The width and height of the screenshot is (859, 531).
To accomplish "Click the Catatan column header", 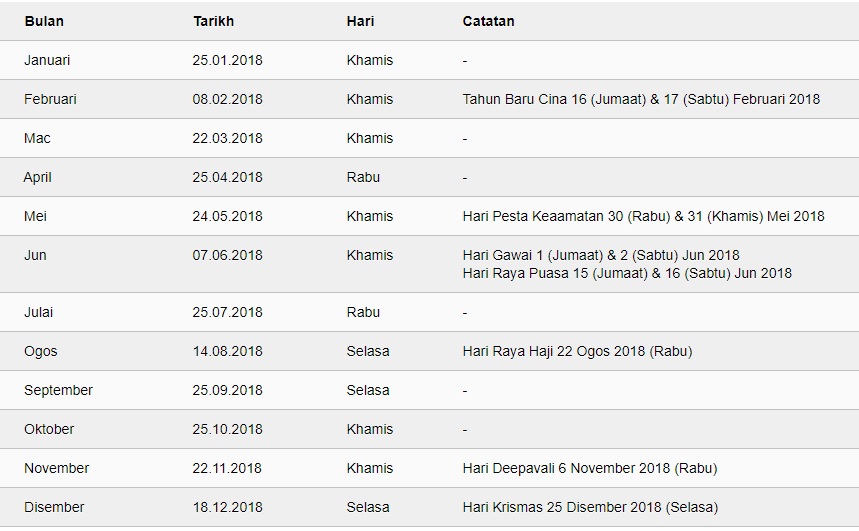I will point(488,21).
